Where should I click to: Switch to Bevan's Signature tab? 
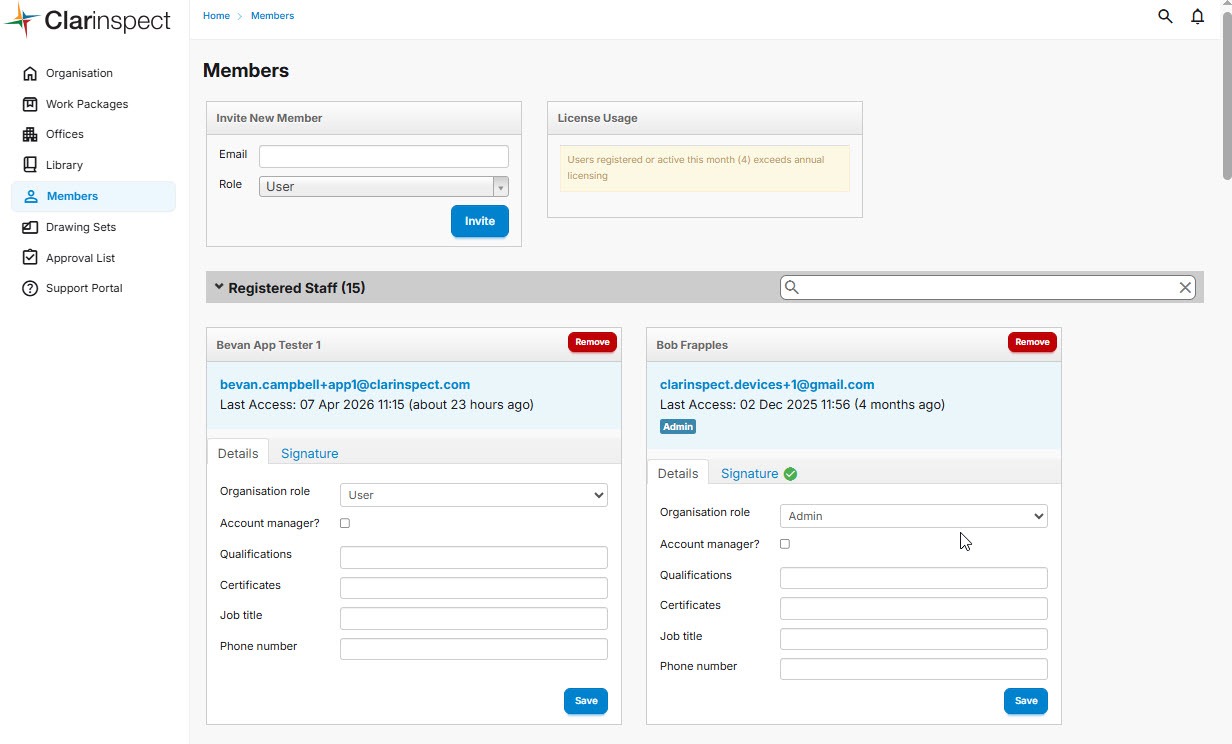(x=309, y=453)
